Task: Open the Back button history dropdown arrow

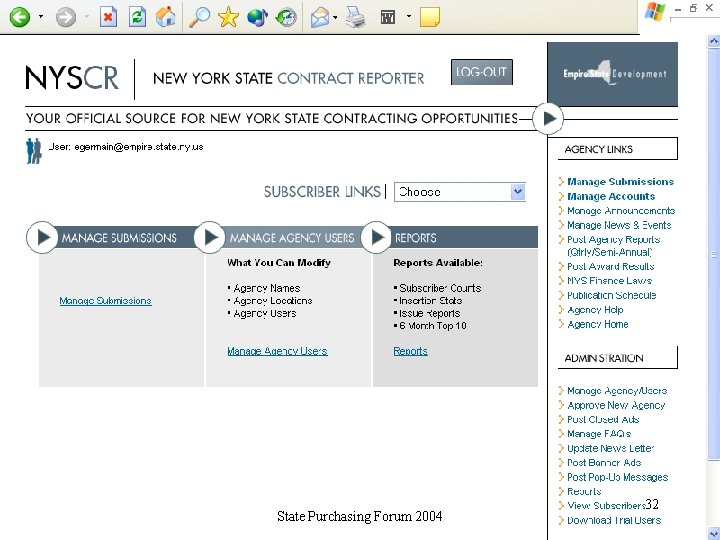Action: [41, 17]
